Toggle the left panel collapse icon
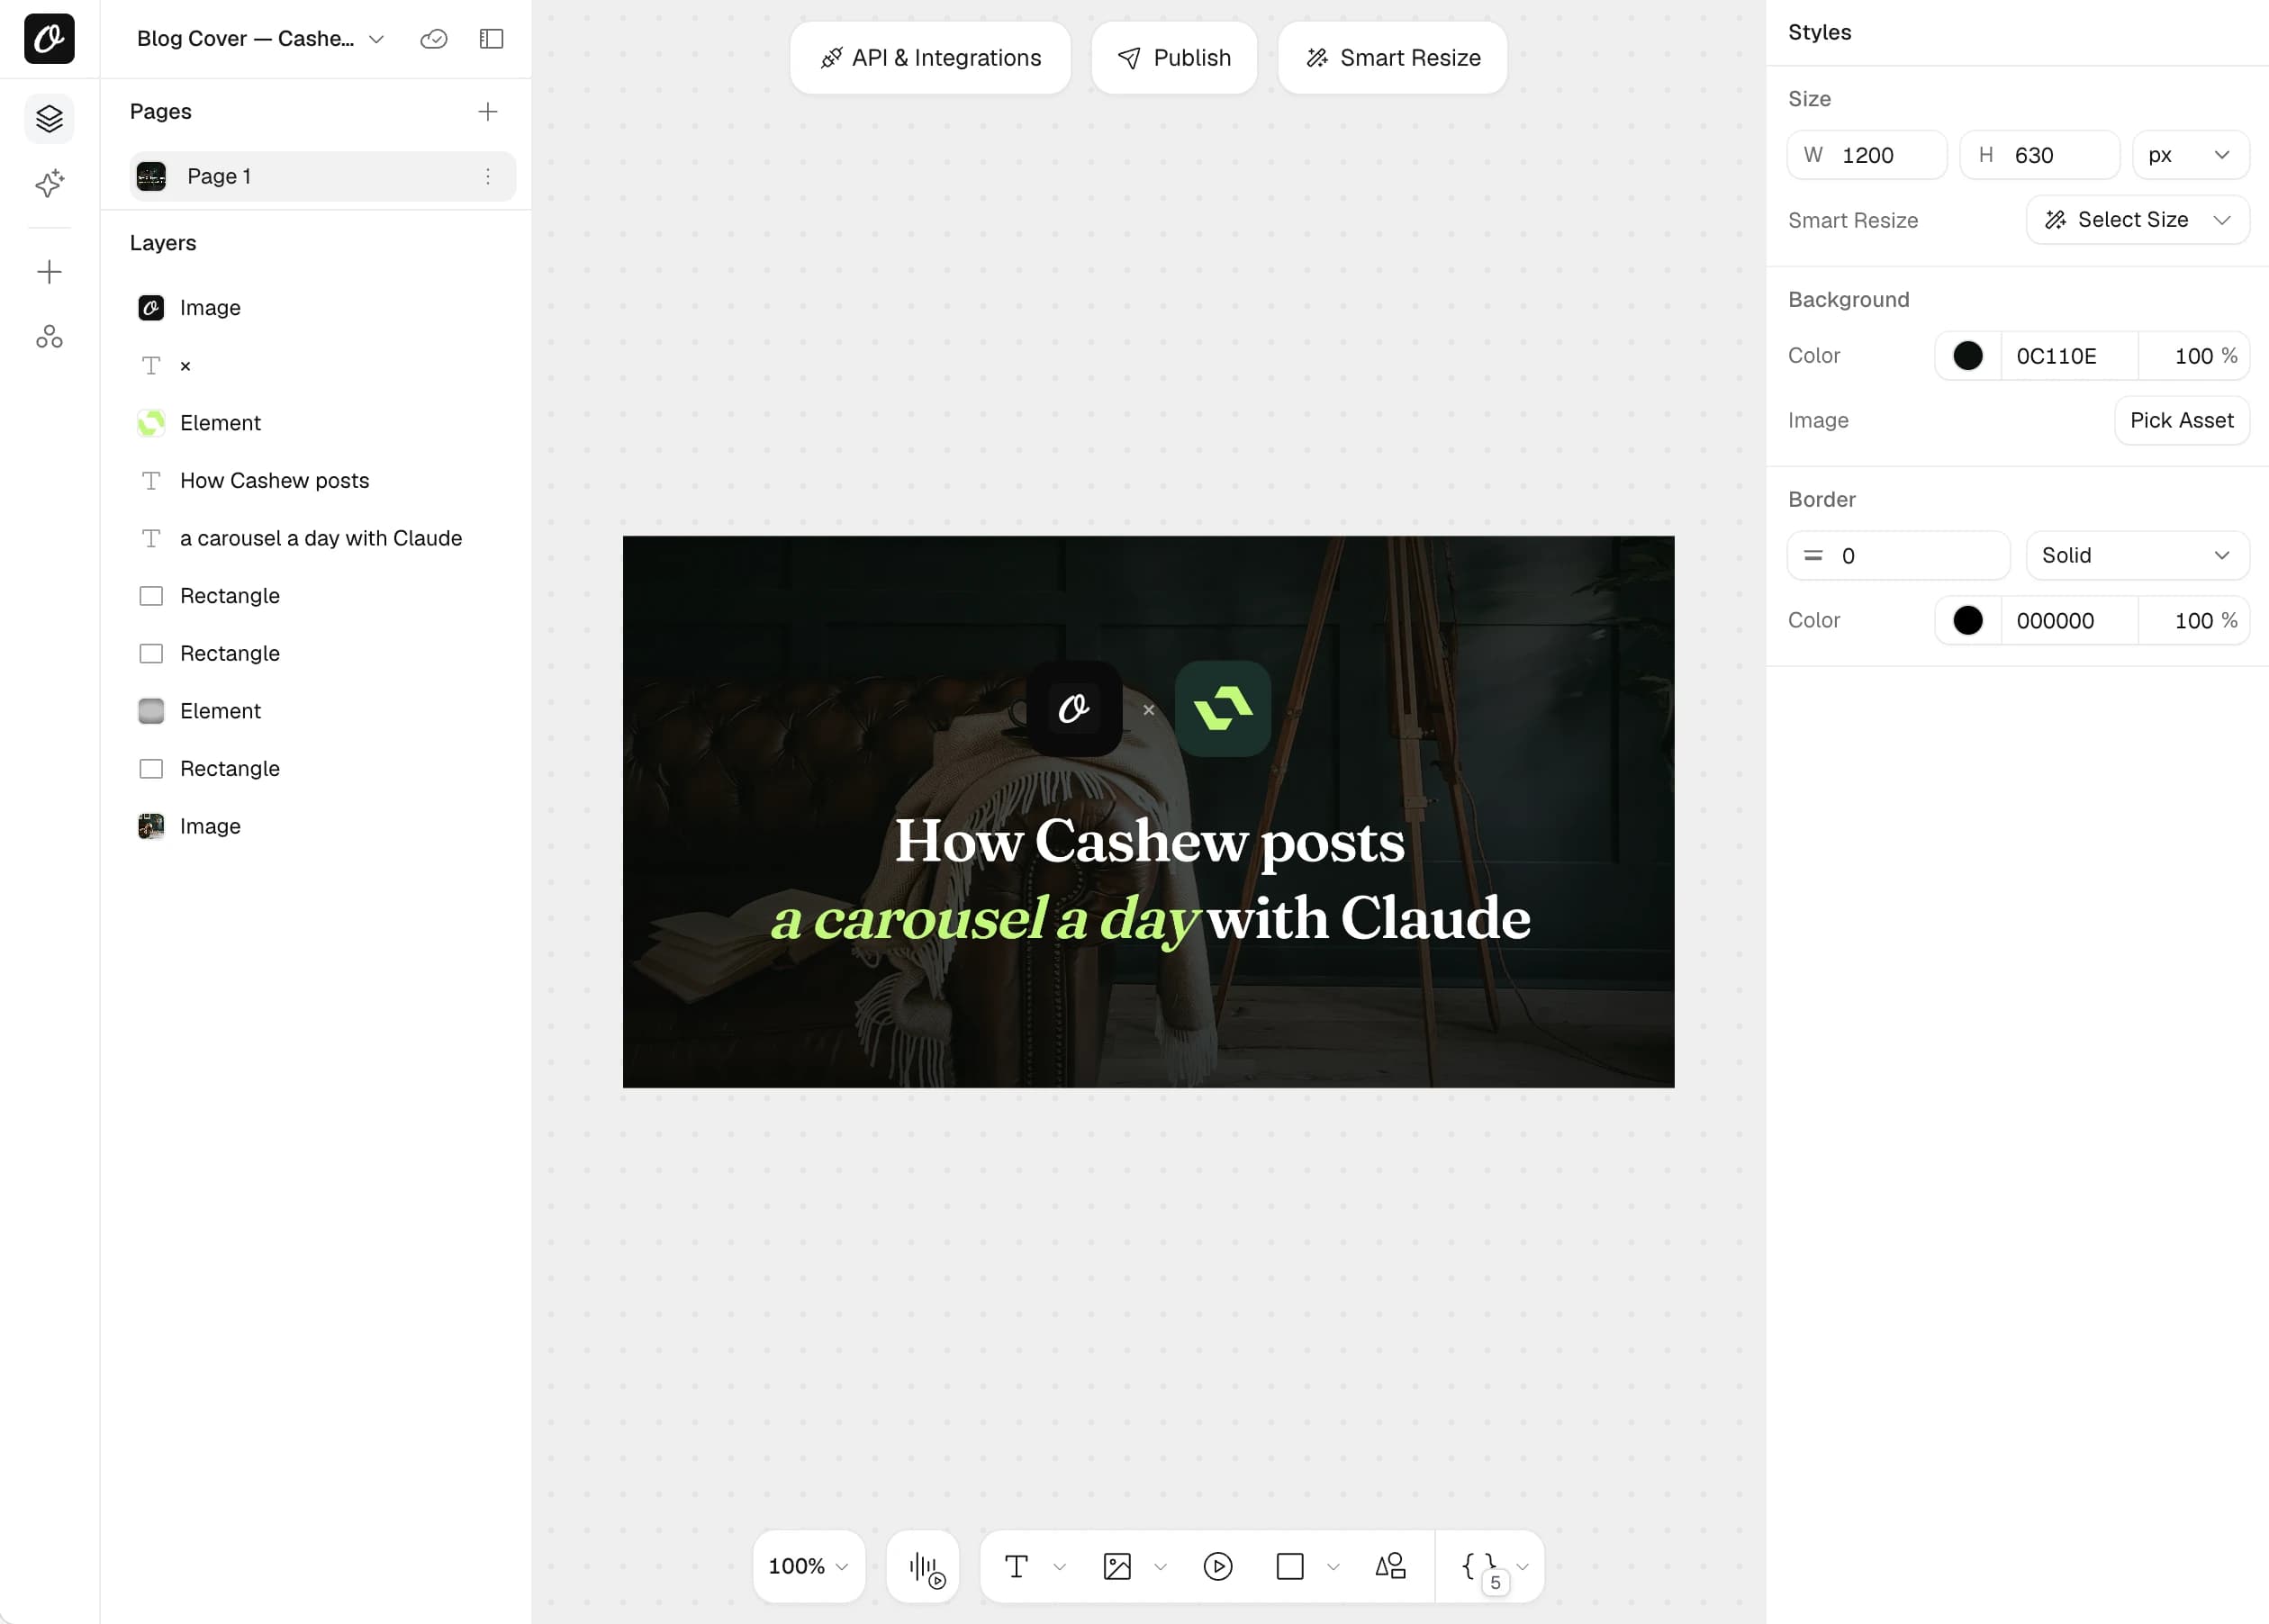This screenshot has width=2269, height=1624. pos(491,39)
